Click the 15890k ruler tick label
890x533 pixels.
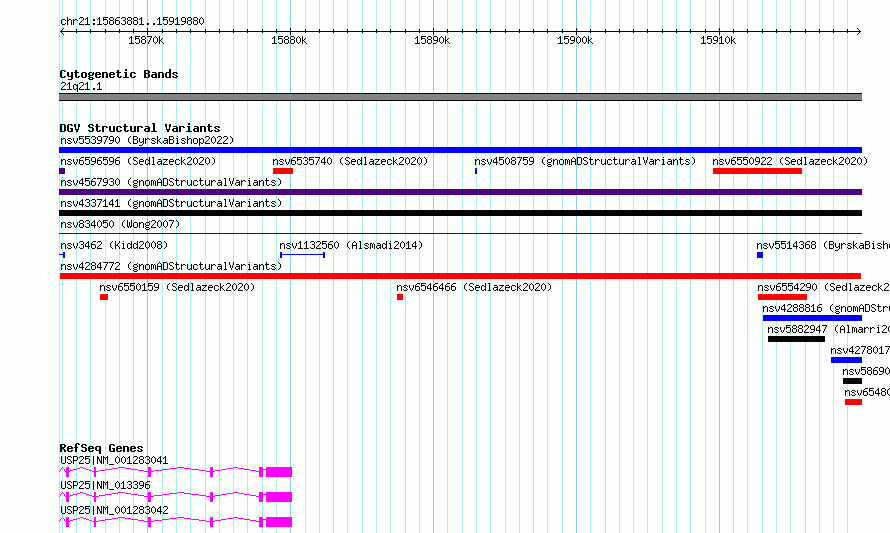[432, 40]
